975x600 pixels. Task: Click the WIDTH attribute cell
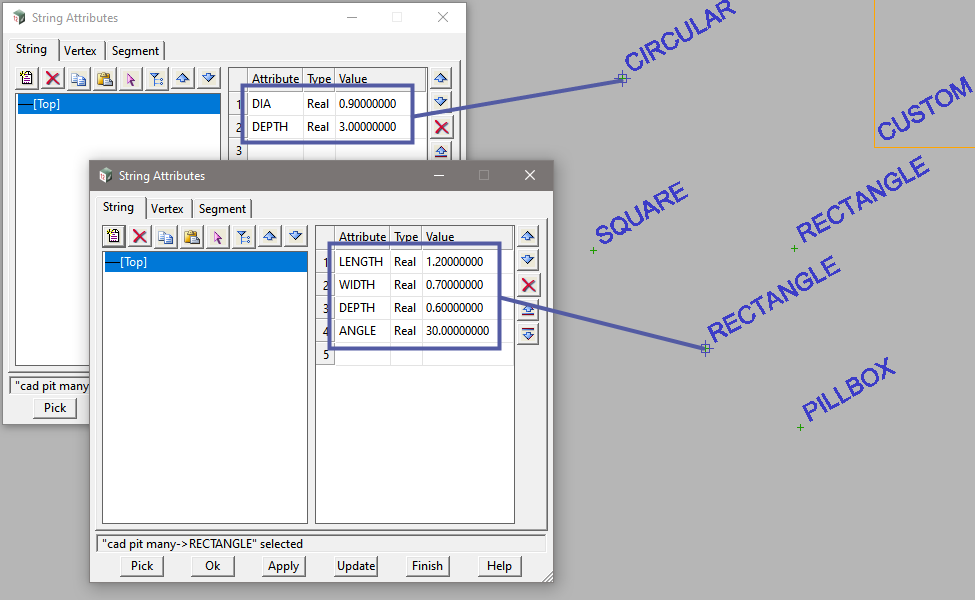[x=363, y=285]
